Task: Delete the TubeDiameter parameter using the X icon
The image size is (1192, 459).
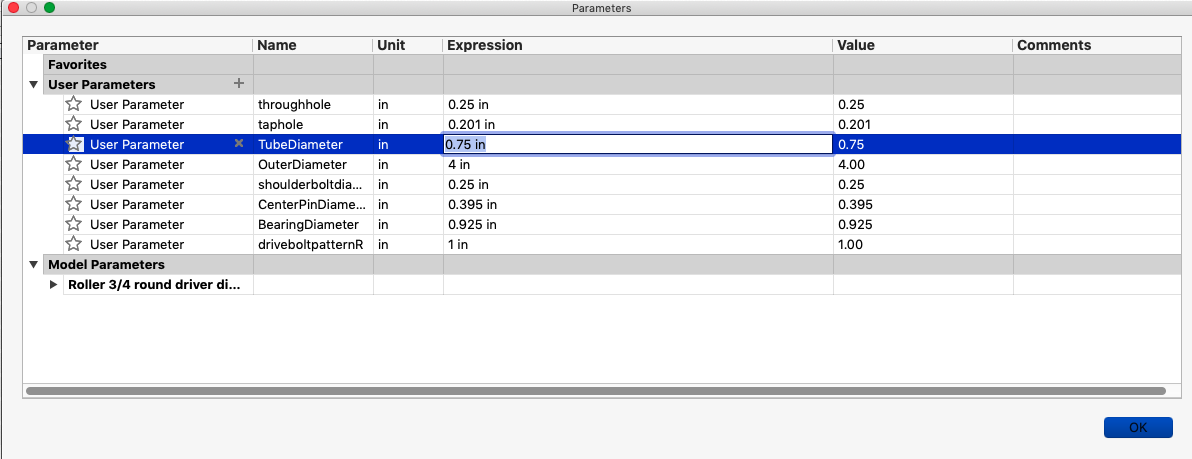Action: pos(238,144)
